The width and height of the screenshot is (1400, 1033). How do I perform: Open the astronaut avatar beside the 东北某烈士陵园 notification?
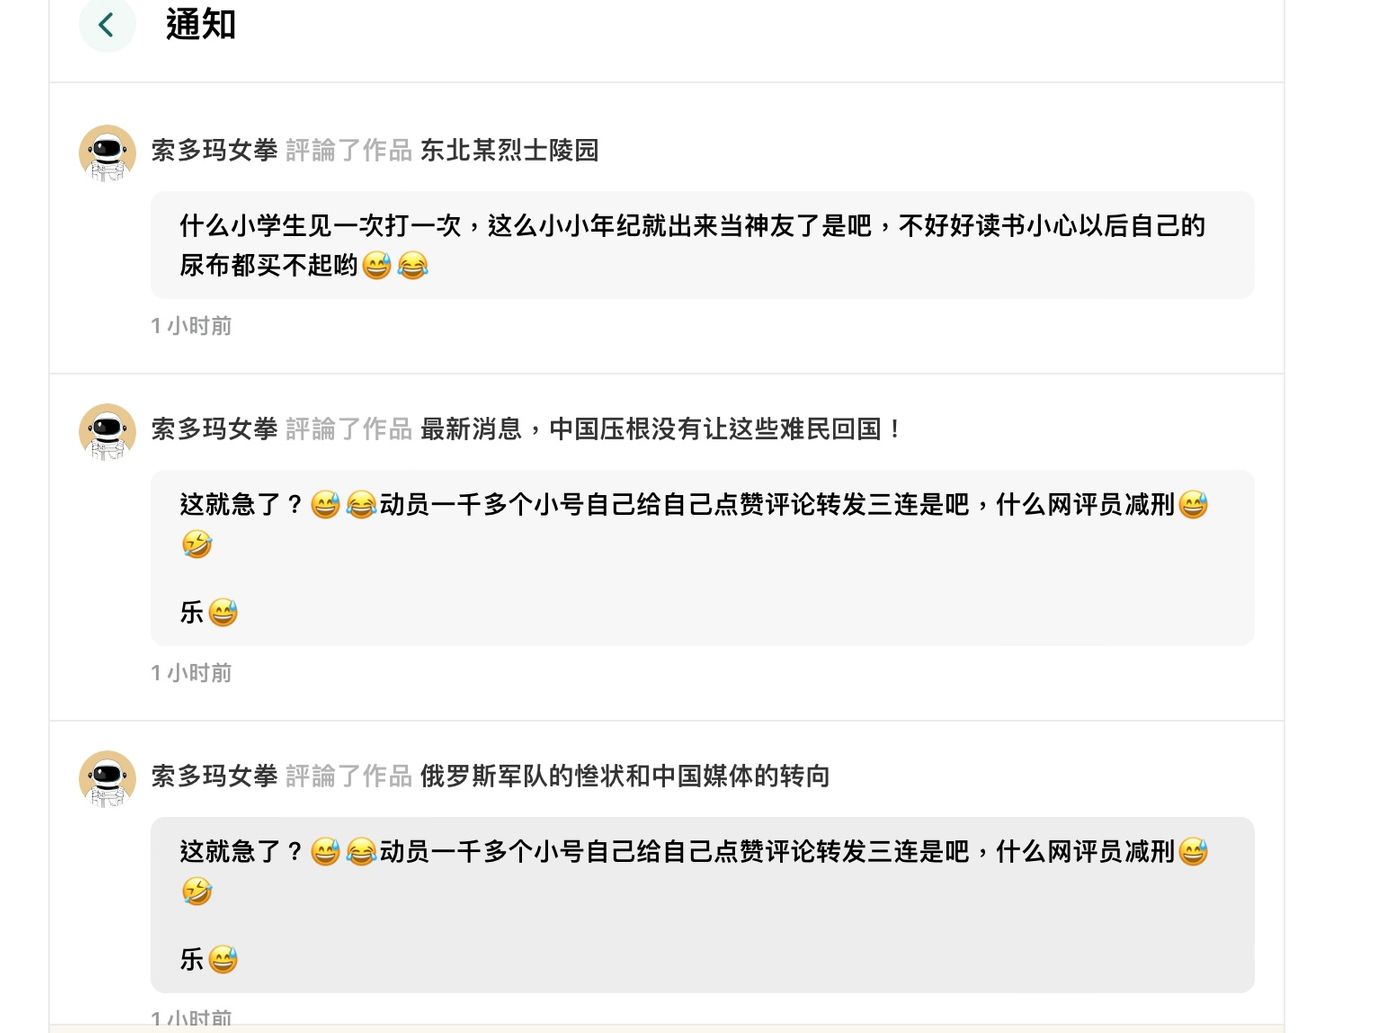[108, 153]
